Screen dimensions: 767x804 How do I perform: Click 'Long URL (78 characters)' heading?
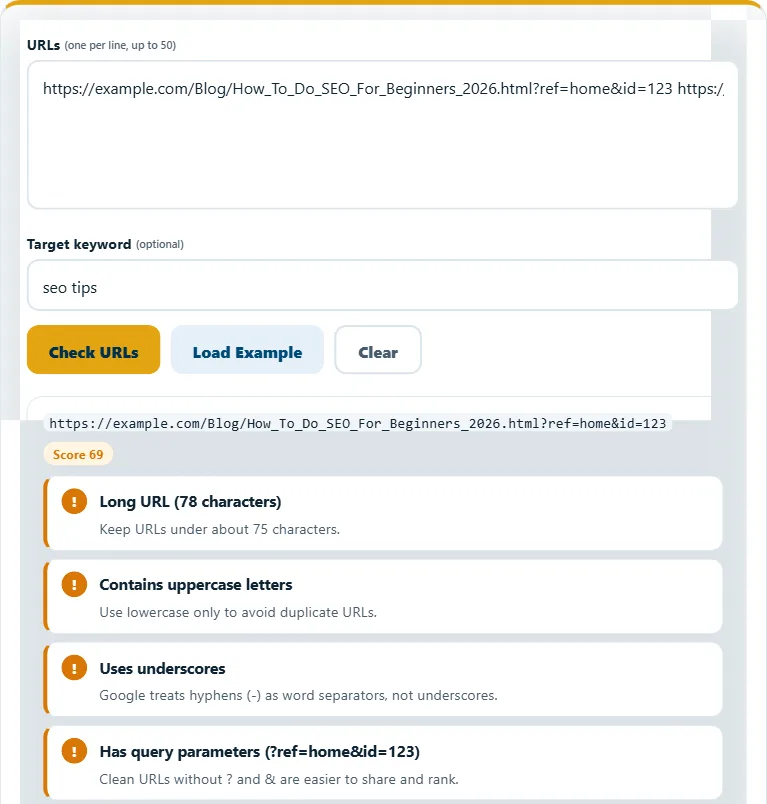tap(190, 501)
